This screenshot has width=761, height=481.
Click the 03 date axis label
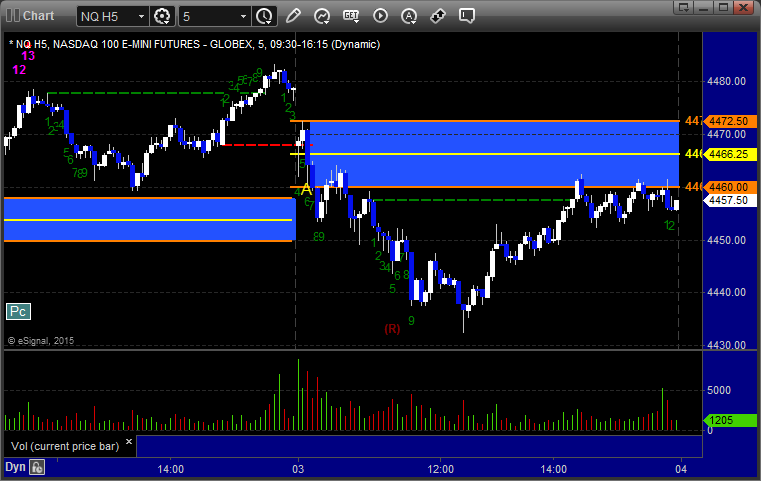pos(298,469)
